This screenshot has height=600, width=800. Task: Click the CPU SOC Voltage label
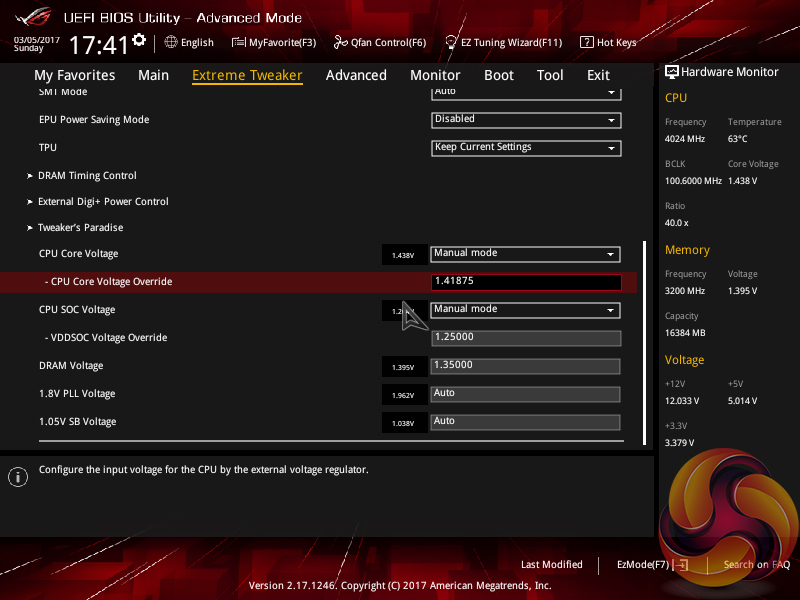(x=77, y=310)
